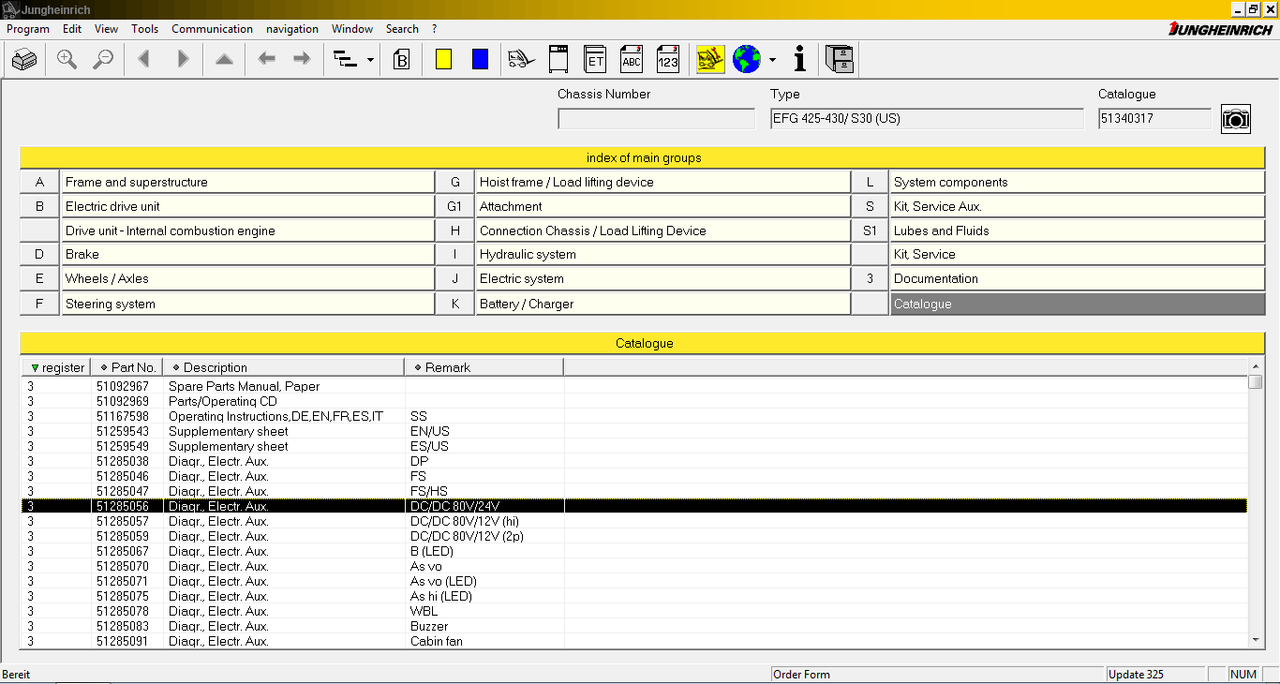Click the page B icon
1280x684 pixels.
tap(402, 60)
